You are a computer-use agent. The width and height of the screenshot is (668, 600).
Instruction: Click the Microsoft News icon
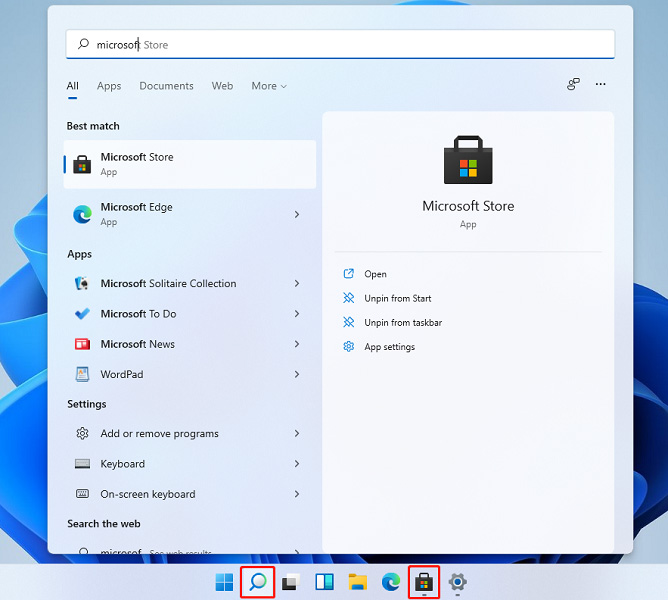click(82, 344)
